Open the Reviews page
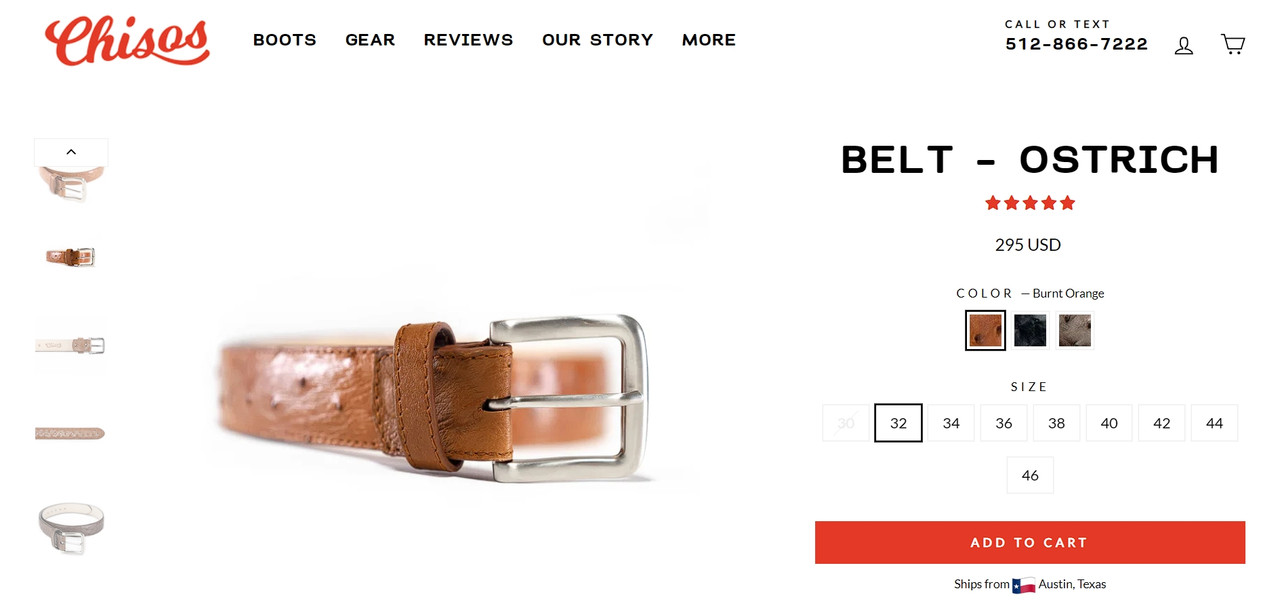Viewport: 1280px width, 608px height. [468, 40]
